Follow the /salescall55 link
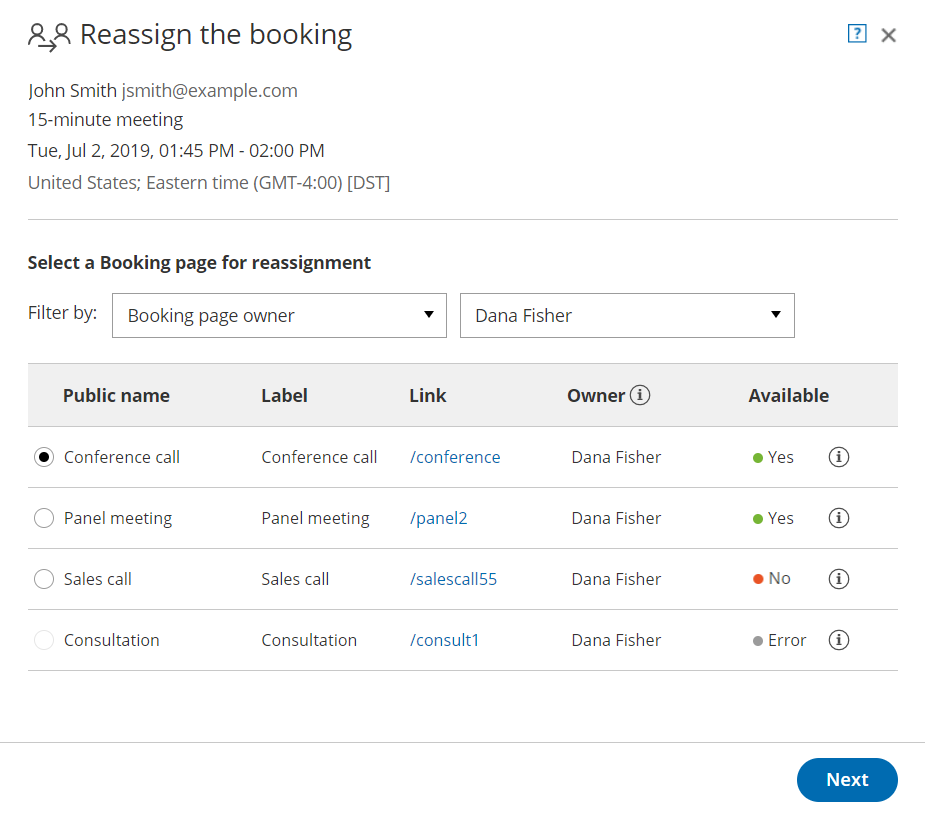 tap(453, 579)
